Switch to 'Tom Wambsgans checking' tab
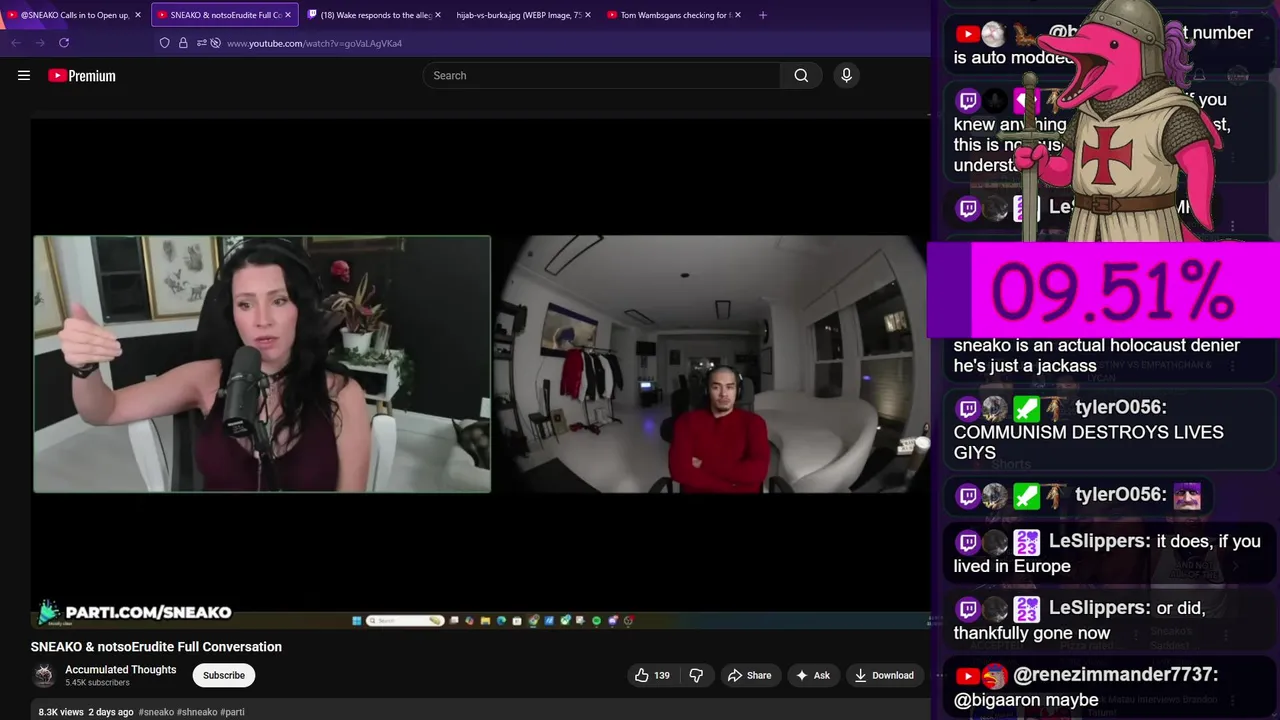Image resolution: width=1280 pixels, height=720 pixels. point(675,15)
